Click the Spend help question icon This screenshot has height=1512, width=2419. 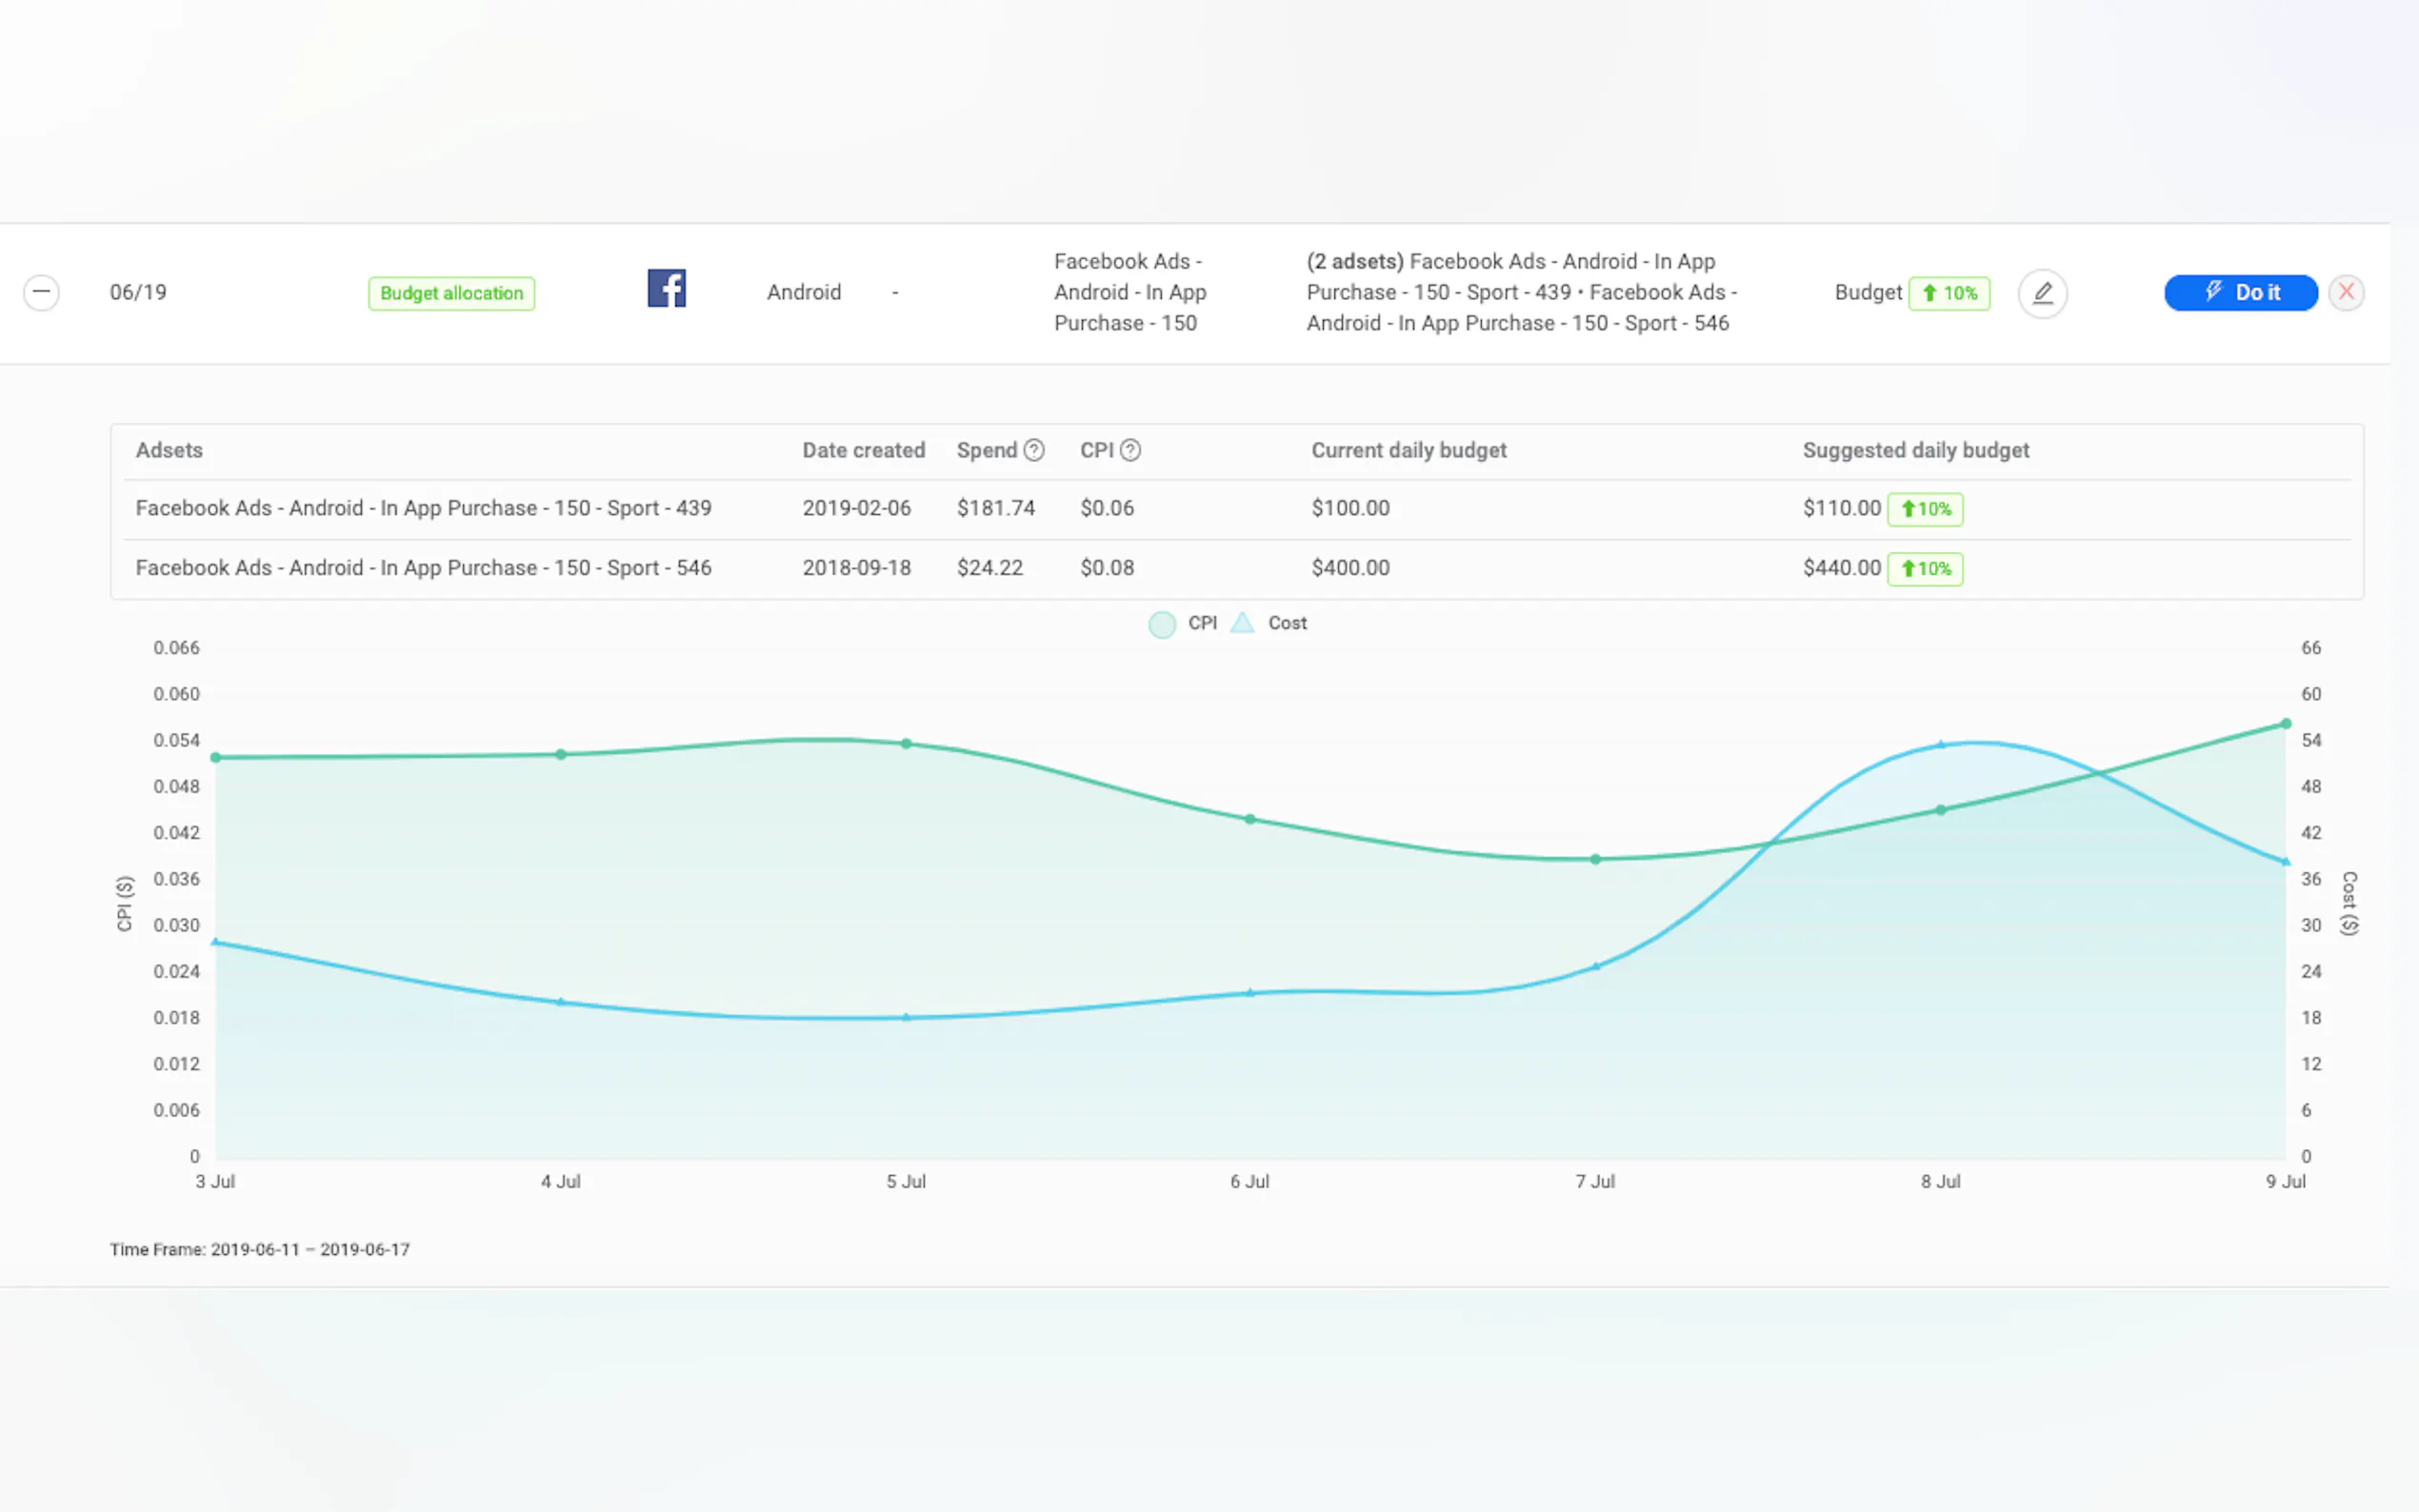(1034, 450)
